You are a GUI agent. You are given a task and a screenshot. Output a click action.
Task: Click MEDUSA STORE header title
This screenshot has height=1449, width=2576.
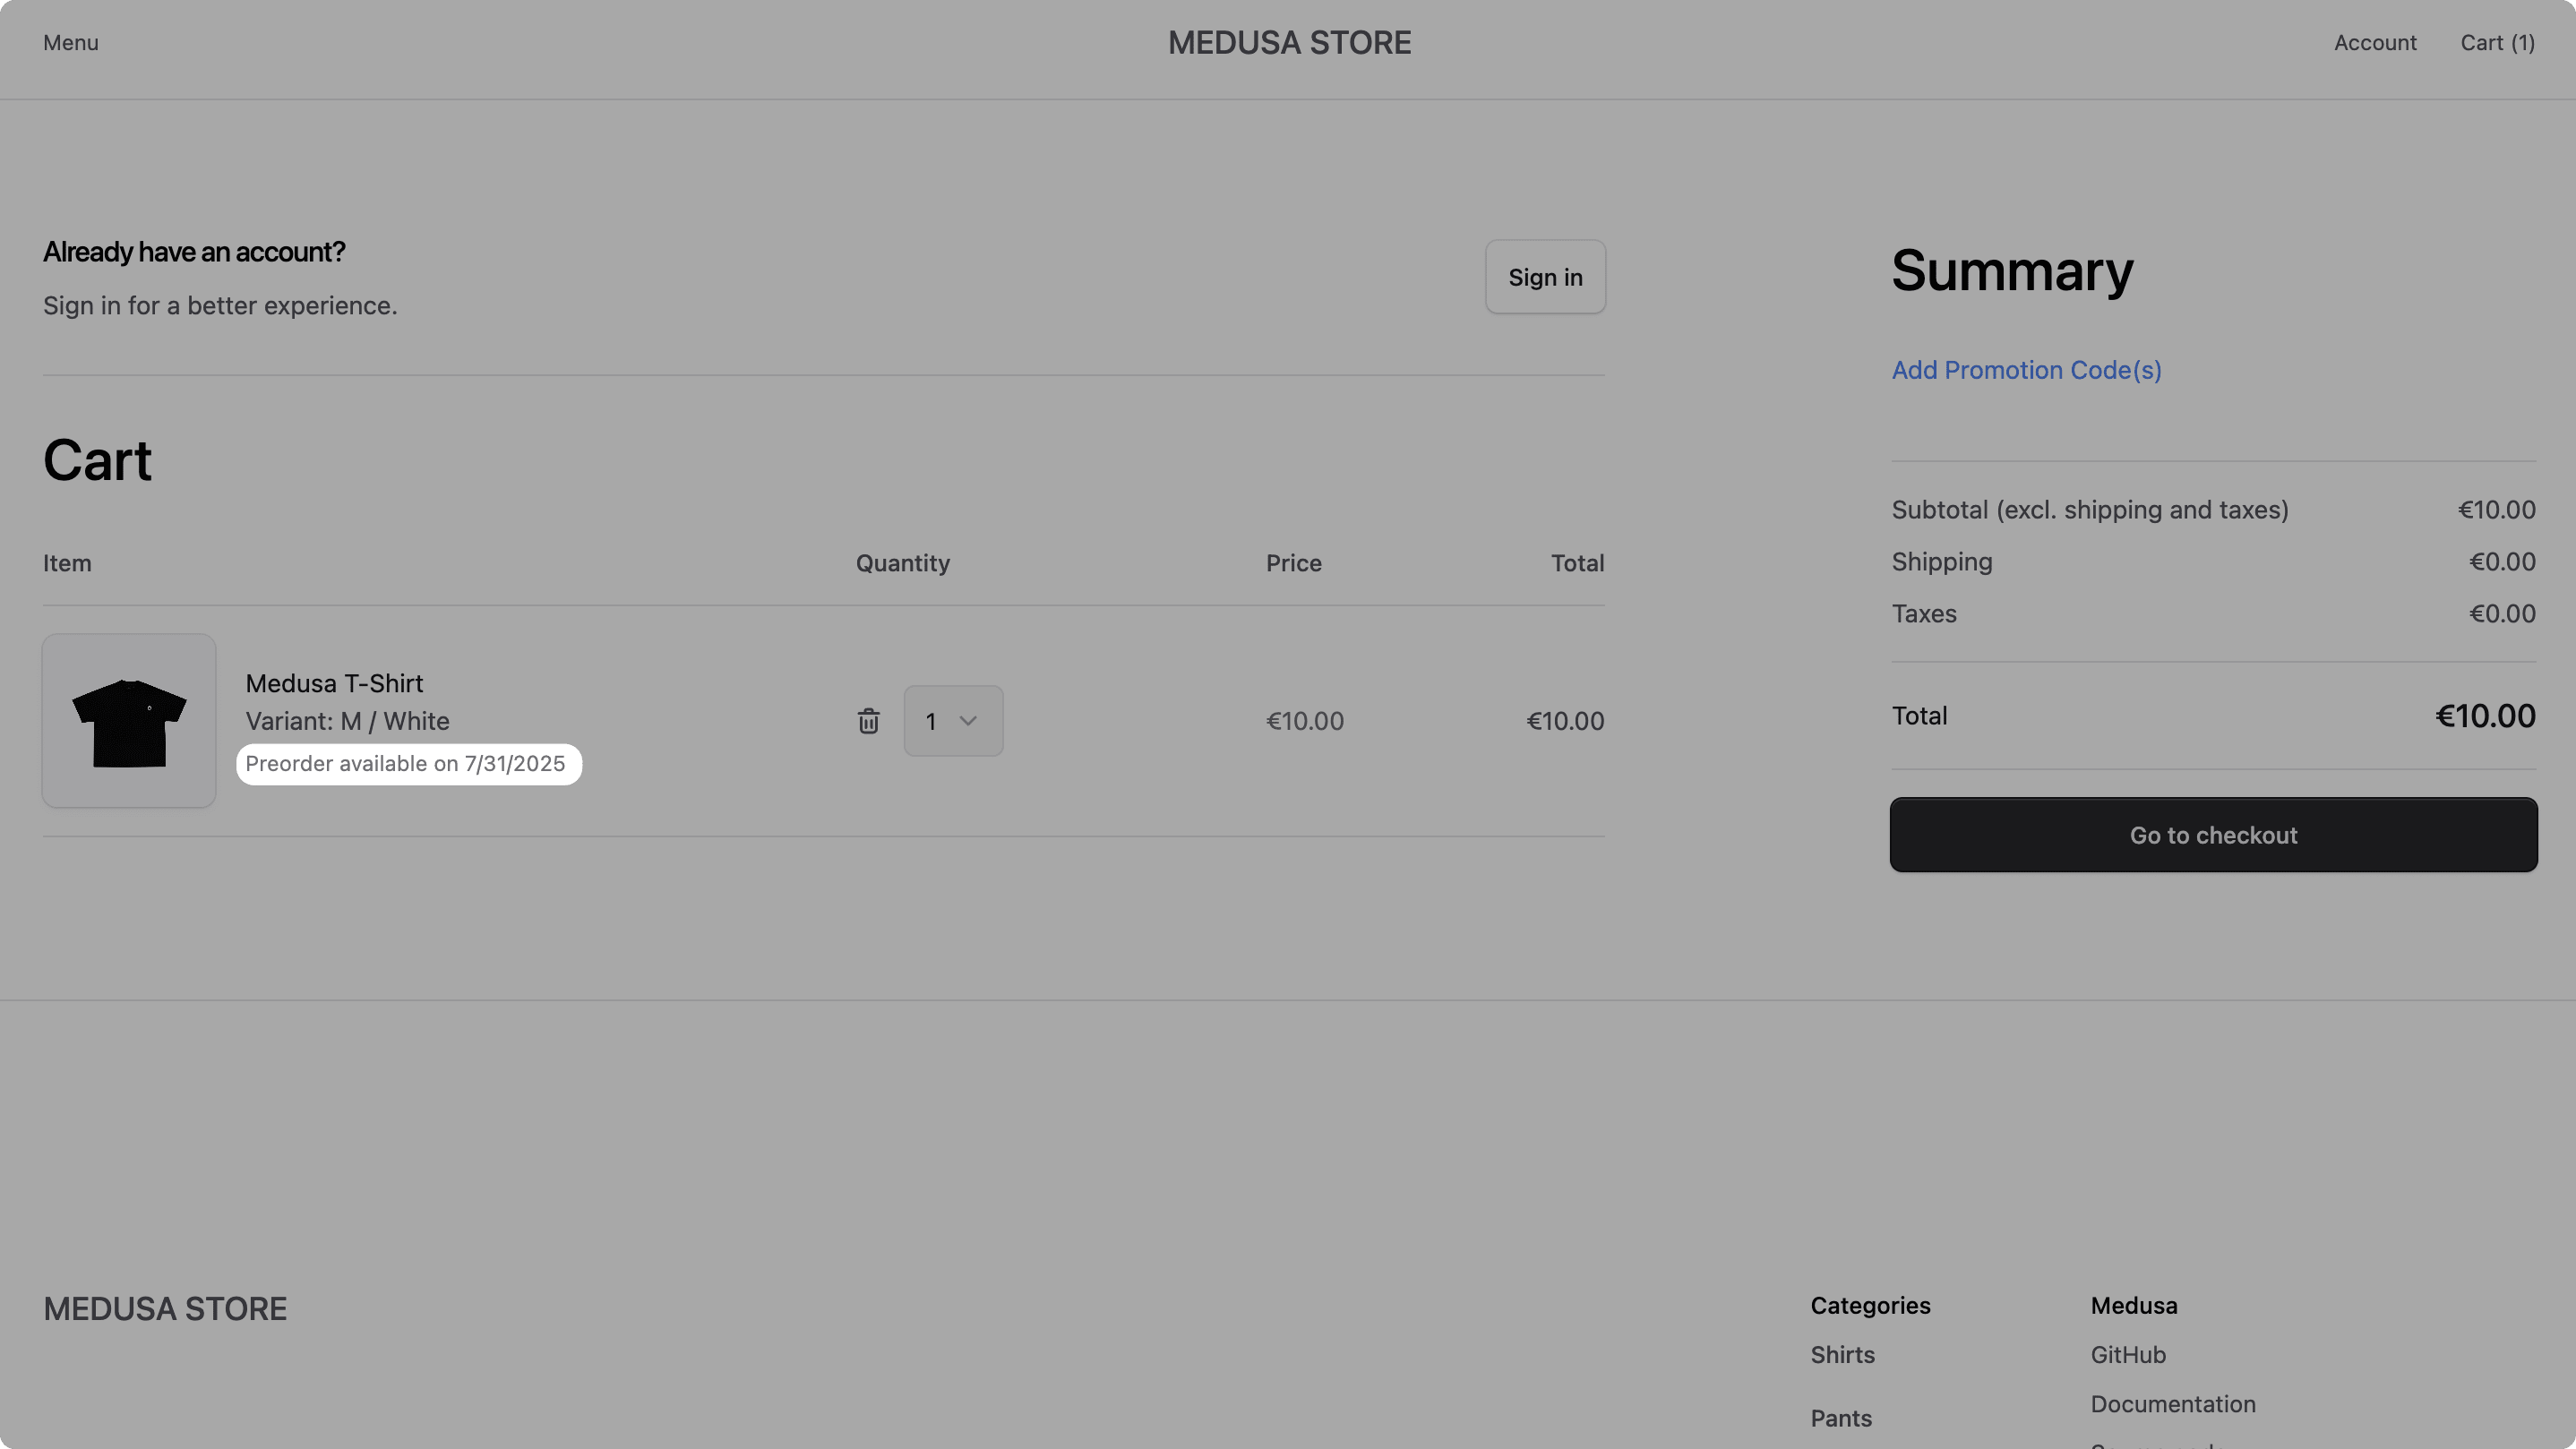(1288, 42)
